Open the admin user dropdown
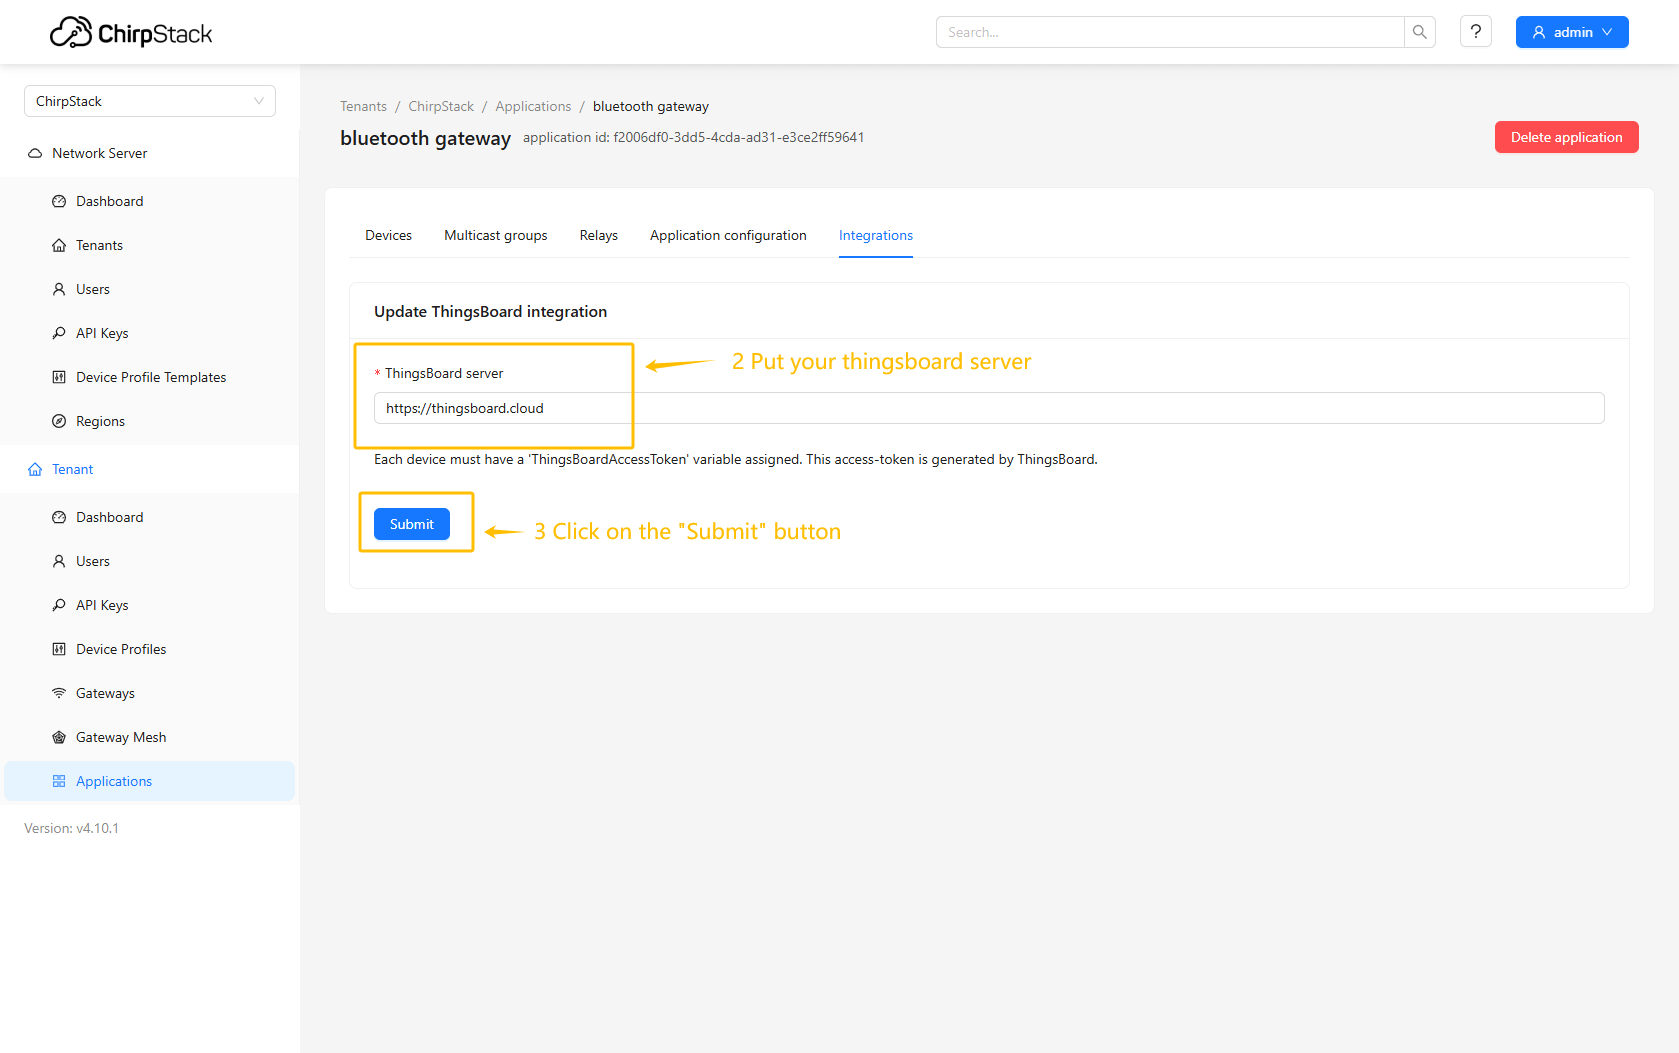 click(x=1571, y=32)
